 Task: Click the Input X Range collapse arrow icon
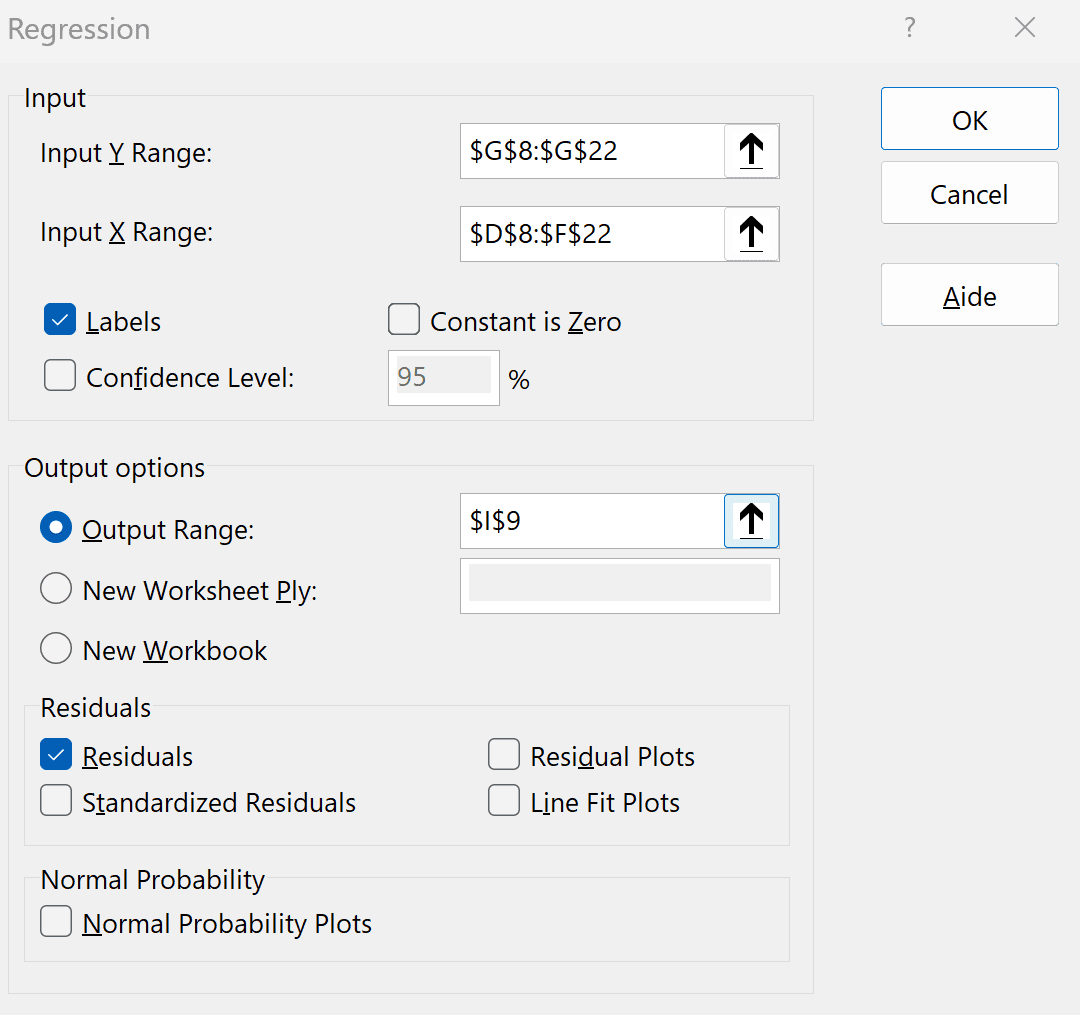point(751,234)
